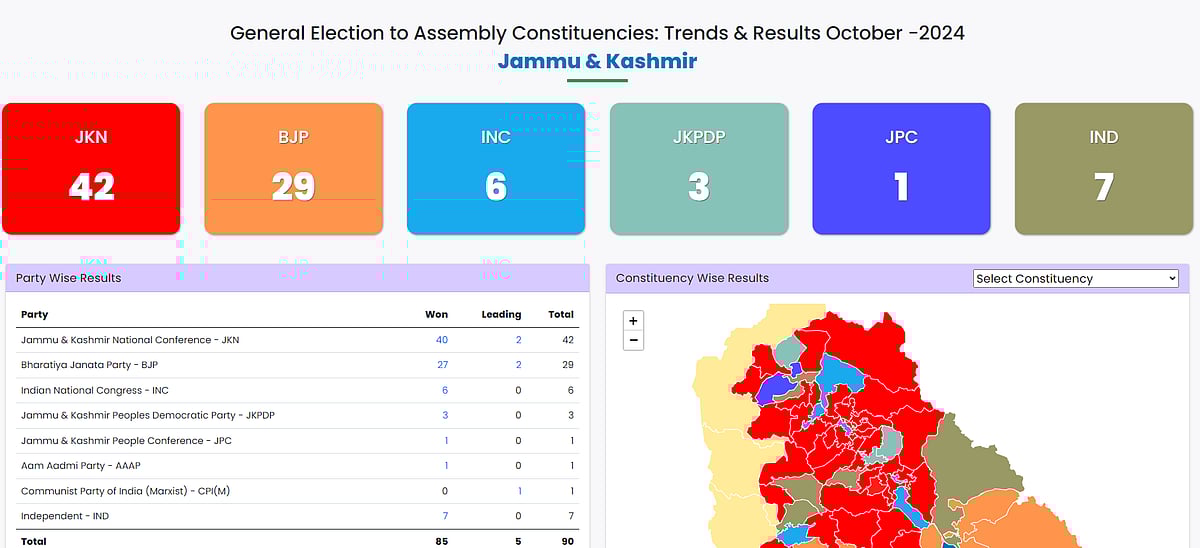Open Aam Aadmi Party won count link
Viewport: 1200px width, 548px height.
(x=446, y=466)
